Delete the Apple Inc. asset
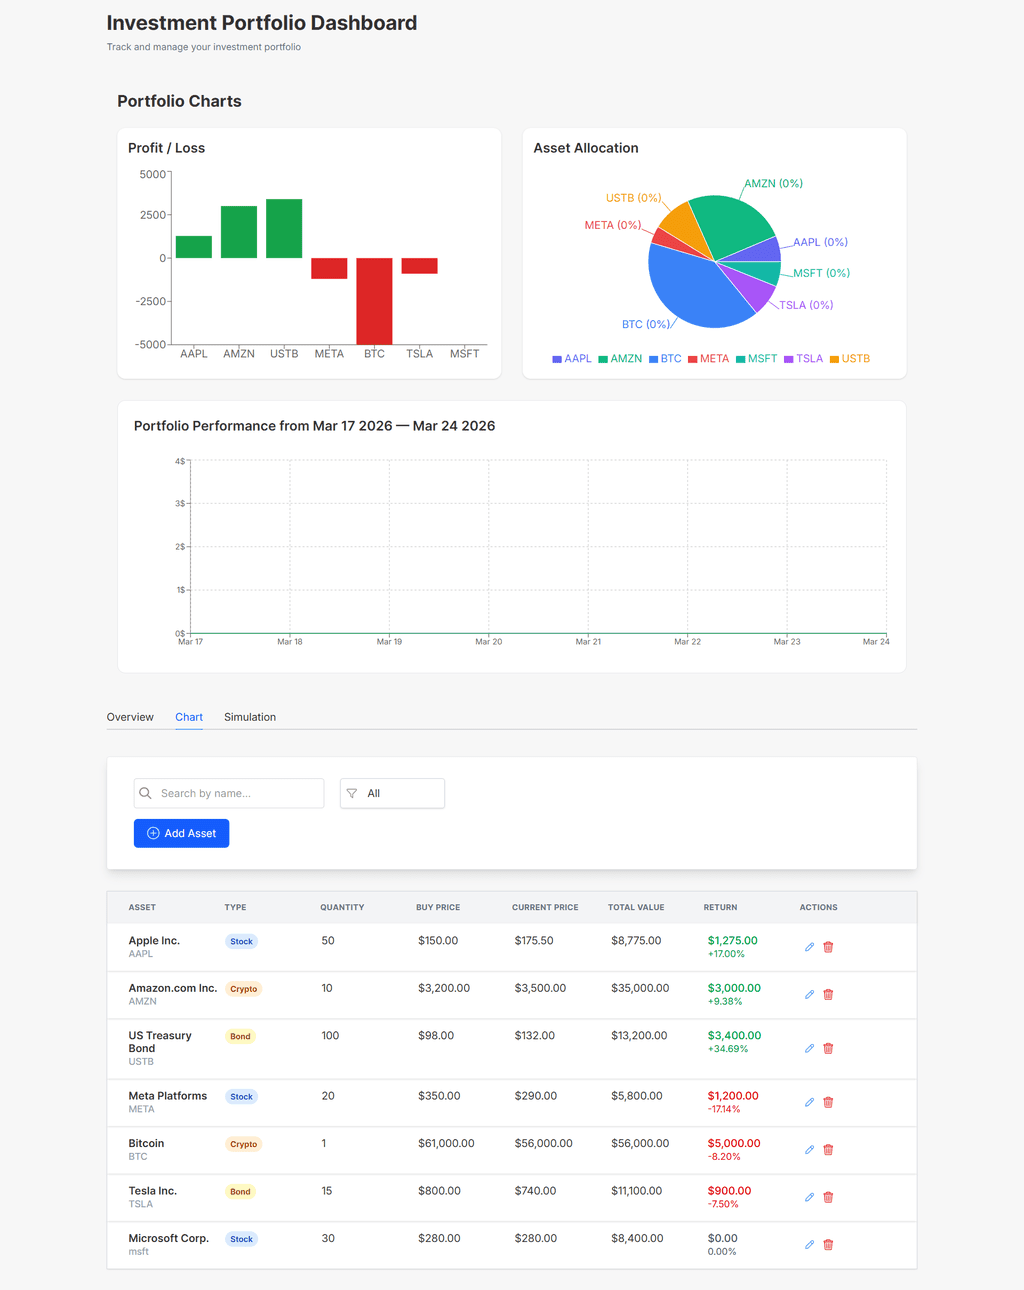This screenshot has height=1290, width=1024. click(x=828, y=947)
